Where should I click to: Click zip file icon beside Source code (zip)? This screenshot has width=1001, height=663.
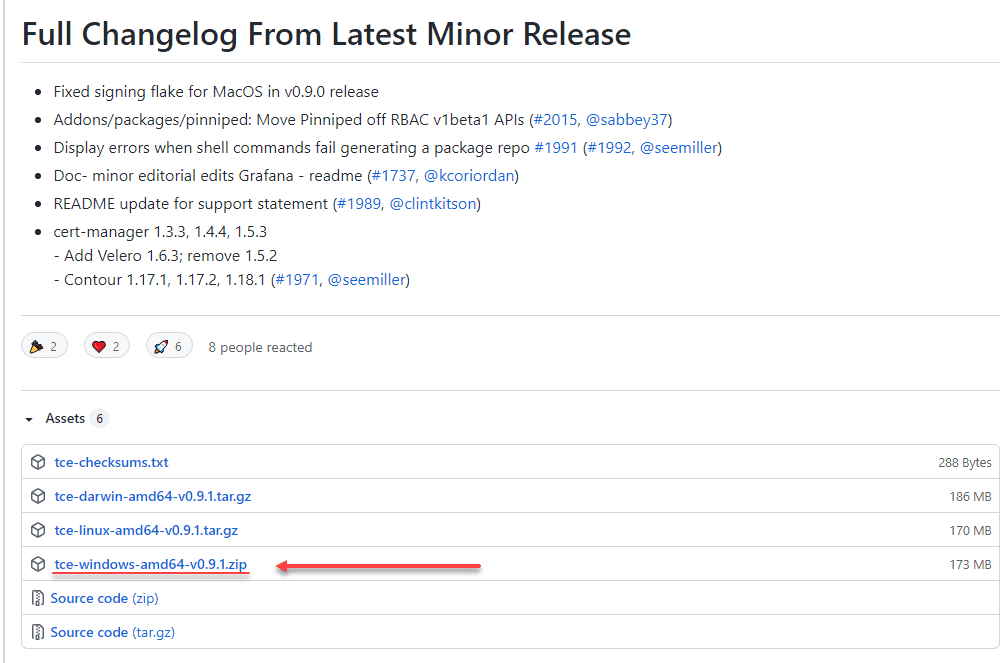click(38, 598)
